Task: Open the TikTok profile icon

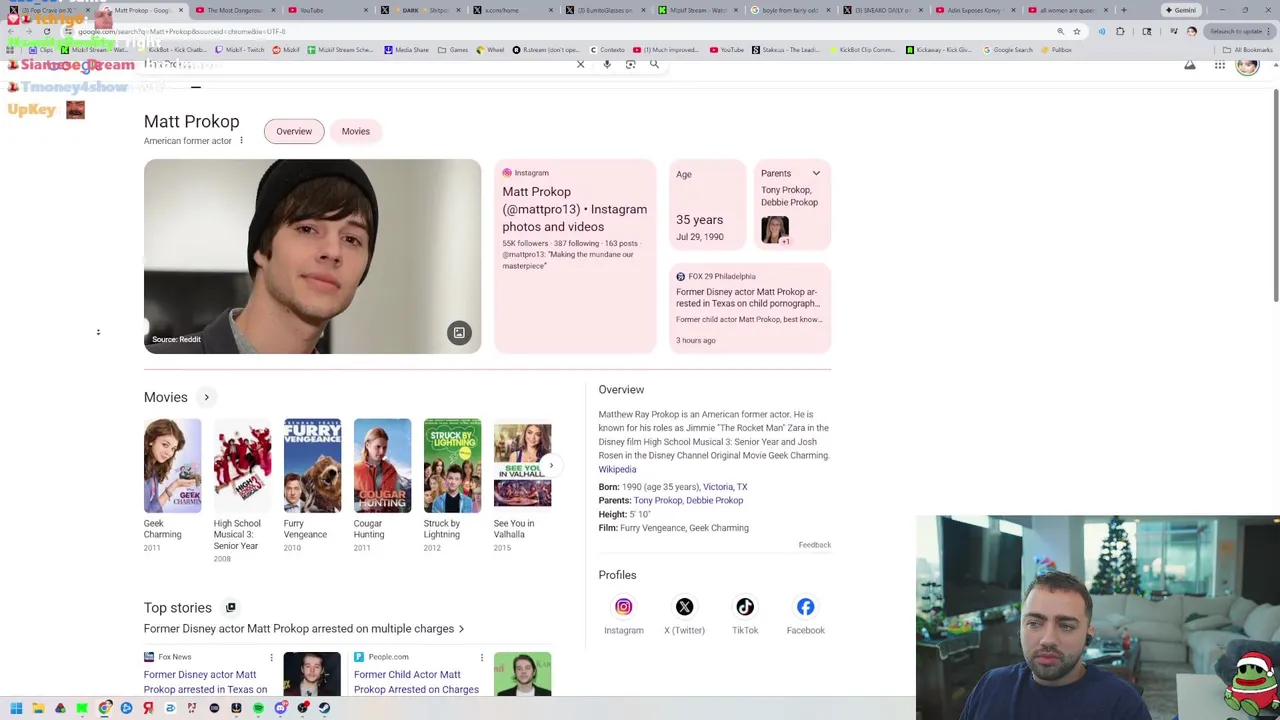Action: point(745,607)
